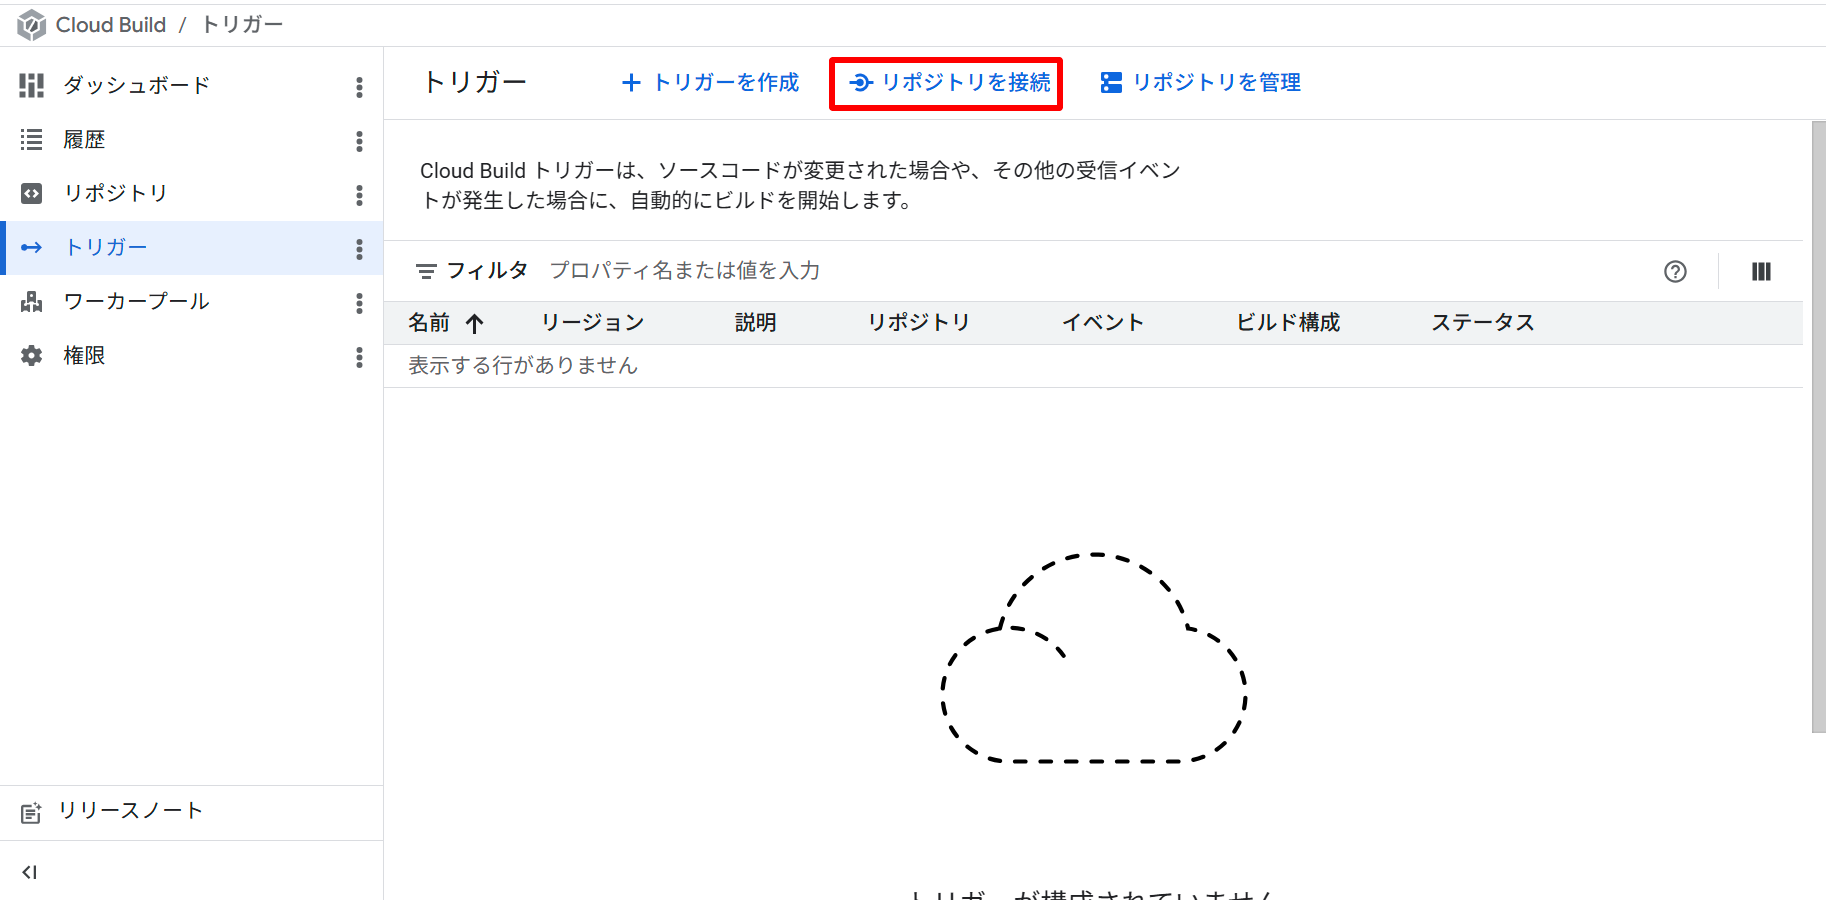Image resolution: width=1826 pixels, height=900 pixels.
Task: Open the リポジトリ sidebar page
Action: tap(115, 193)
